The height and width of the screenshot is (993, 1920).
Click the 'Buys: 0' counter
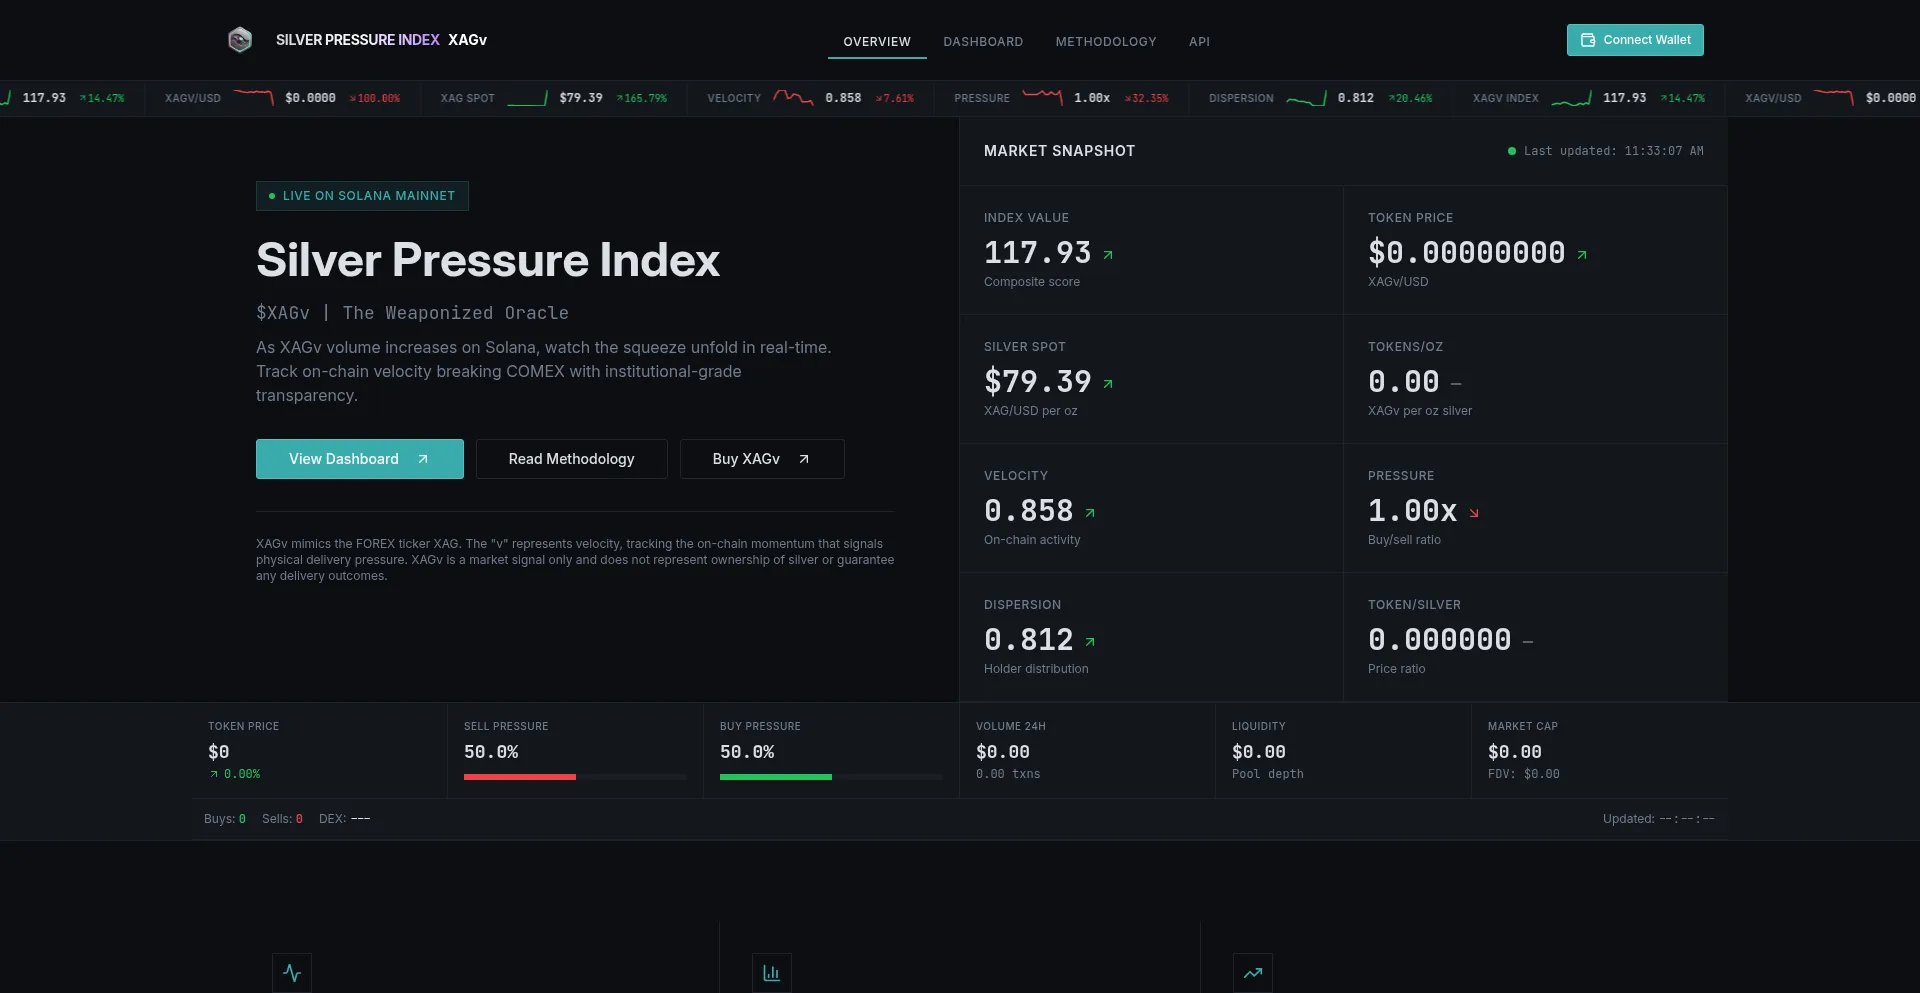point(225,819)
